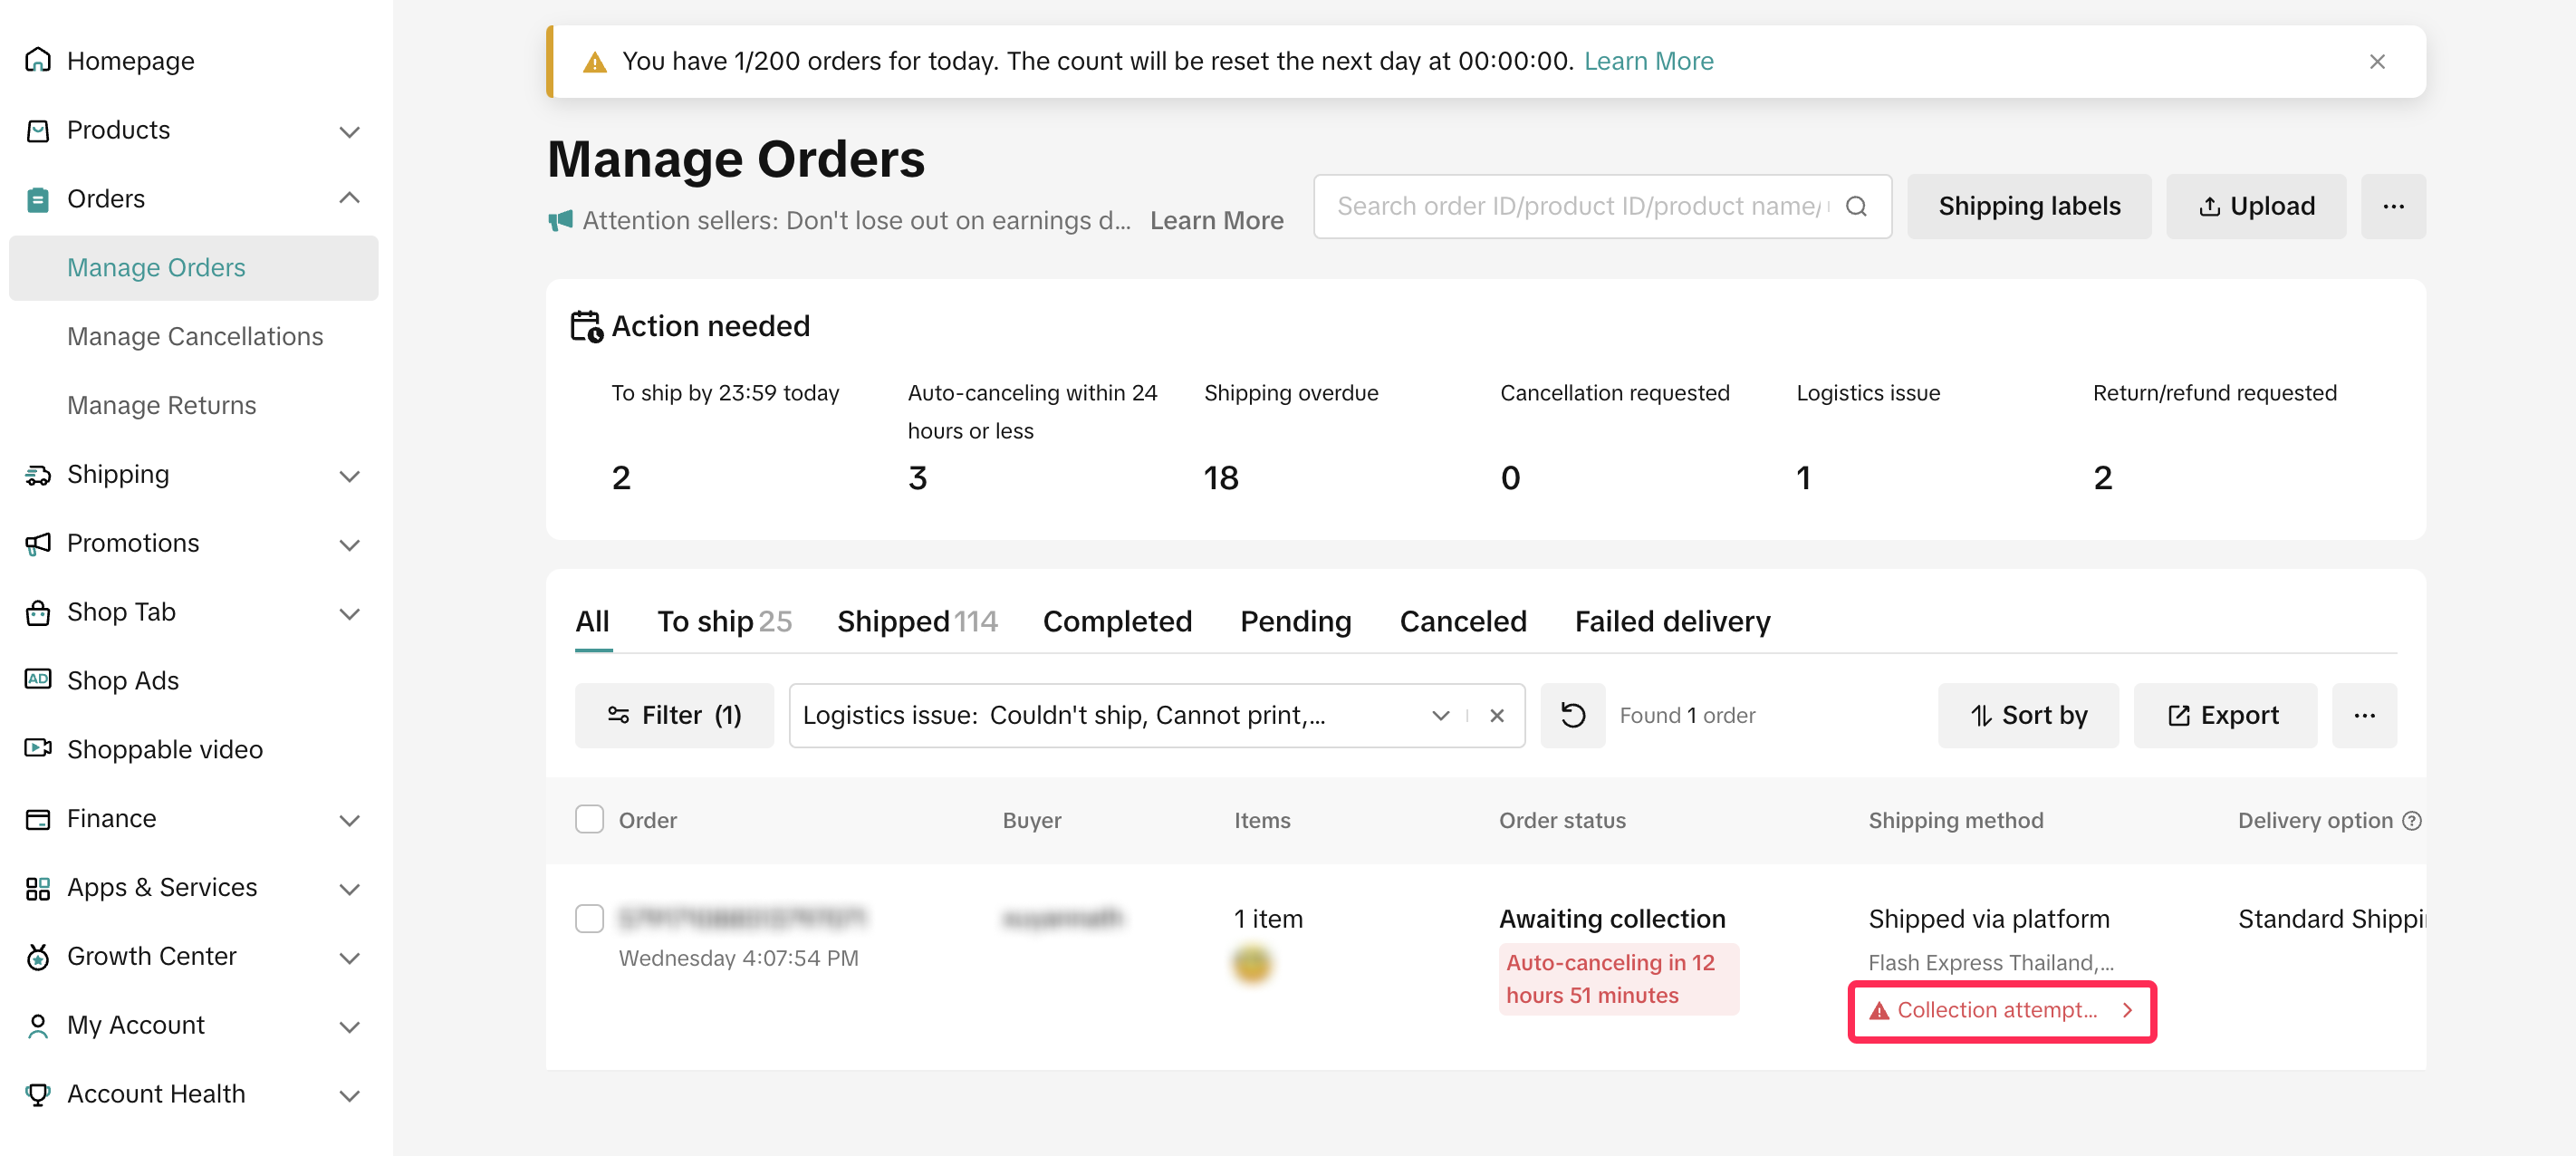Open the Collection attempt warning details

(2001, 1010)
